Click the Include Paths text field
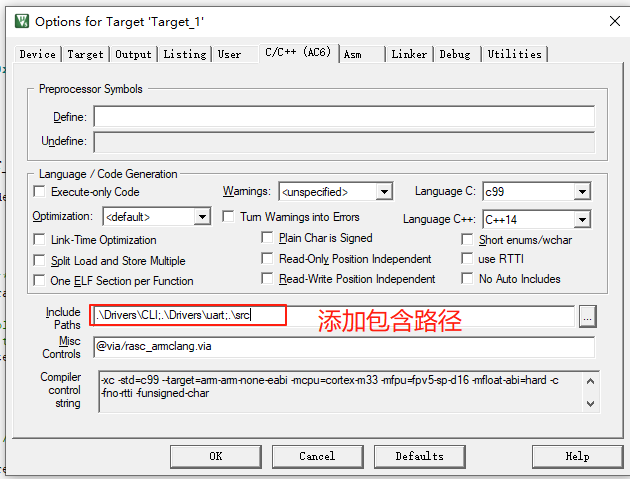This screenshot has width=630, height=479. (x=333, y=316)
